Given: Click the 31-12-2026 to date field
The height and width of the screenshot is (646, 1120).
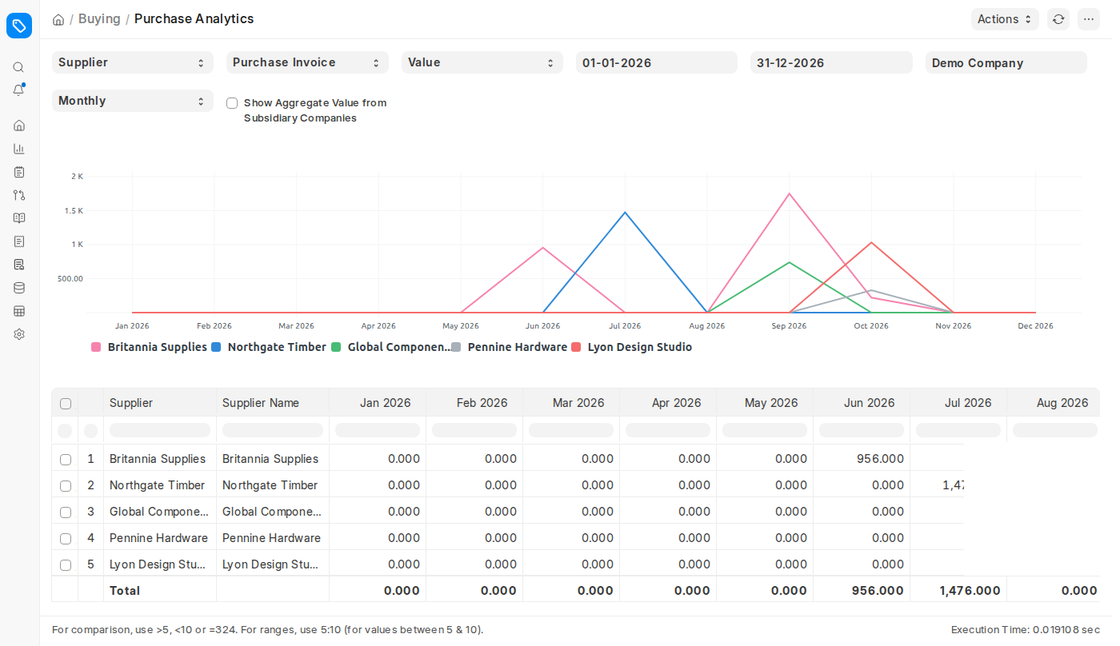Looking at the screenshot, I should click(x=831, y=63).
